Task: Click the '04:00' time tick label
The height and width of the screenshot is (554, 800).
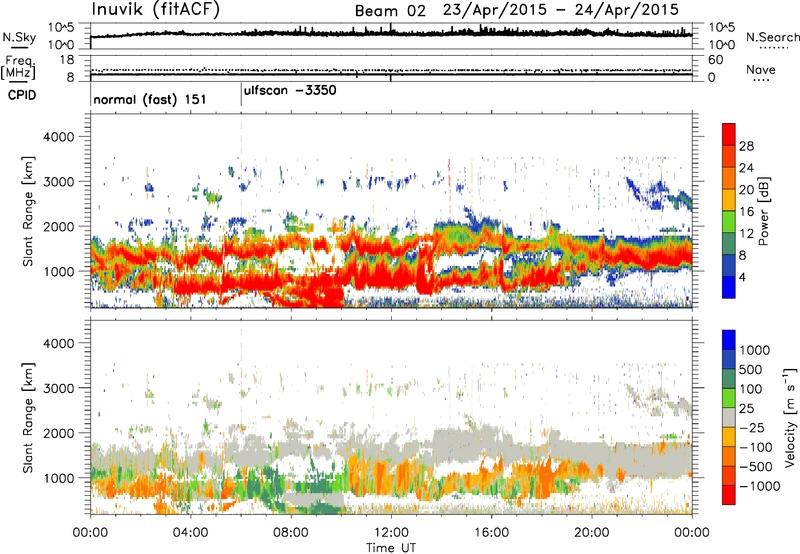Action: 190,533
